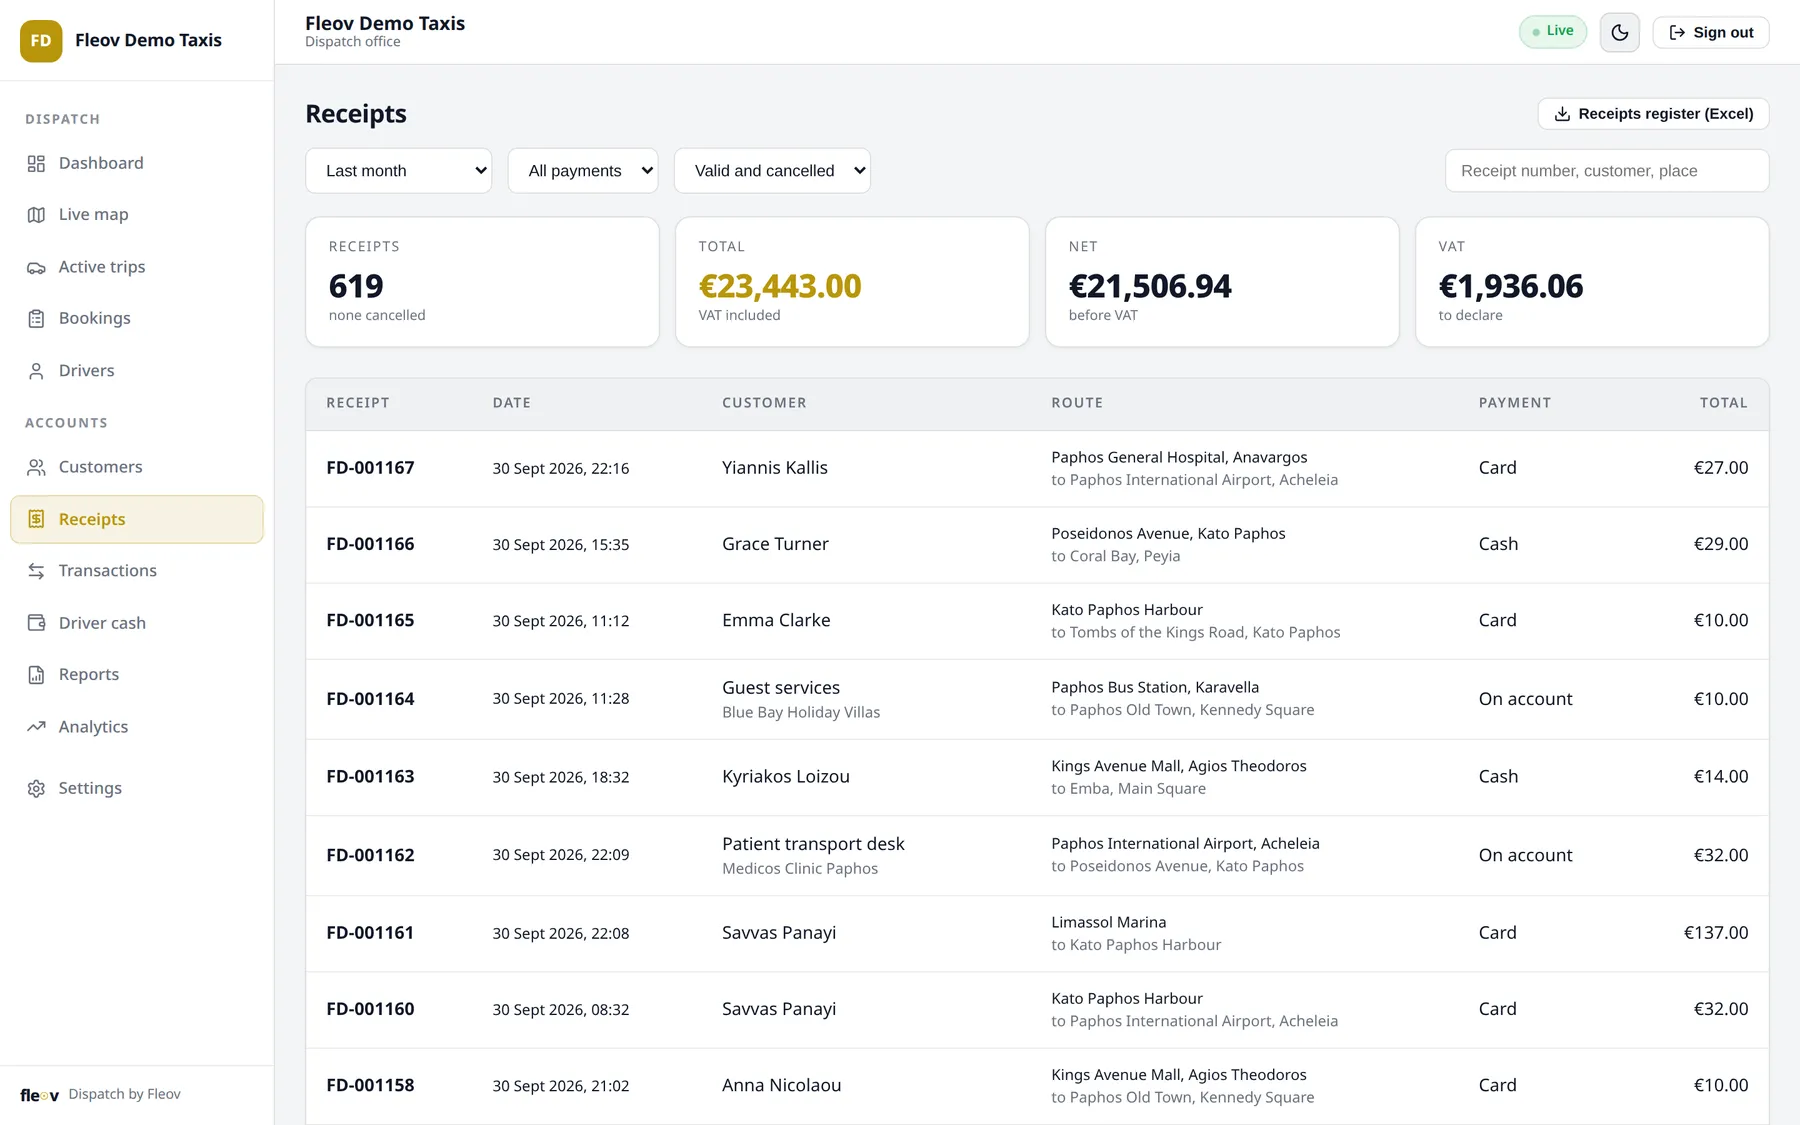Image resolution: width=1800 pixels, height=1125 pixels.
Task: Open receipt FD-001166
Action: coord(370,544)
